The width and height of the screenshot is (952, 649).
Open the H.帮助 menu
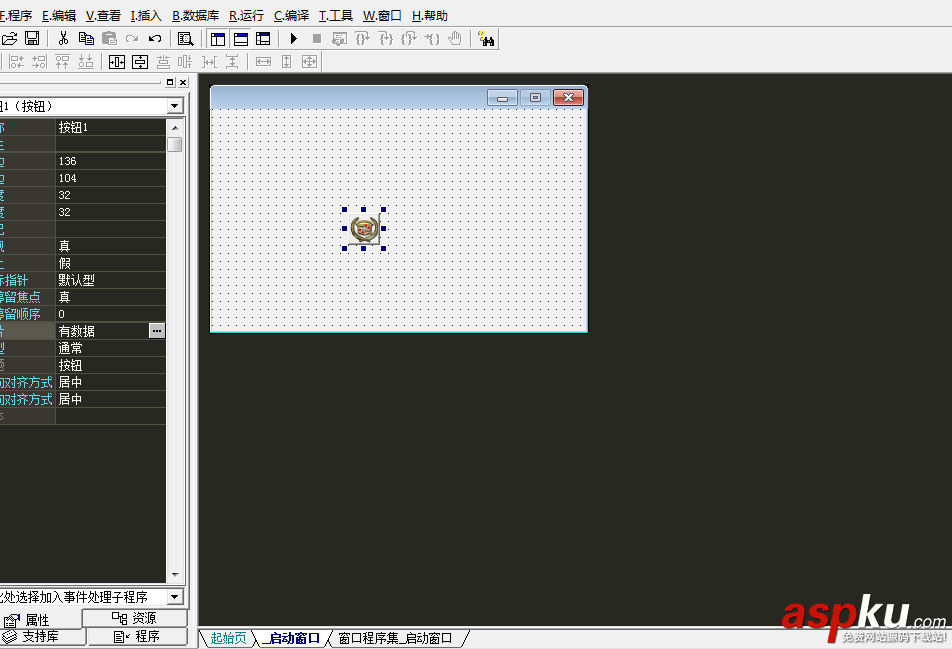pyautogui.click(x=430, y=16)
